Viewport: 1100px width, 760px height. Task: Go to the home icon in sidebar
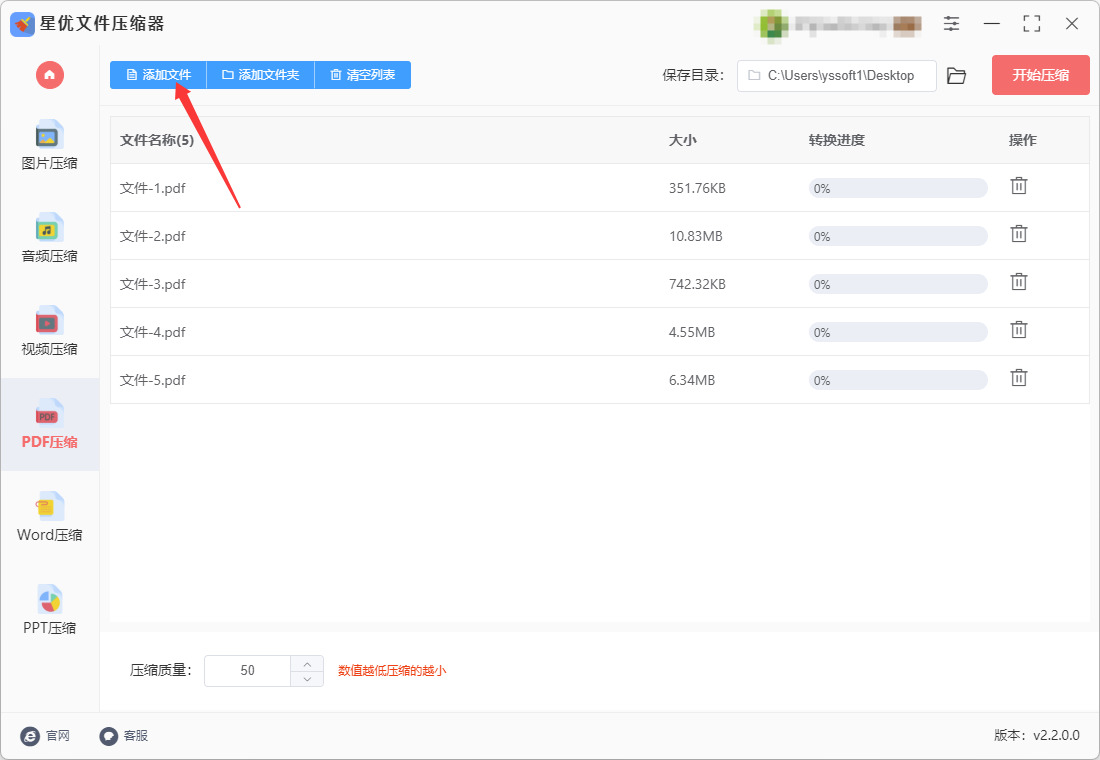[x=50, y=75]
